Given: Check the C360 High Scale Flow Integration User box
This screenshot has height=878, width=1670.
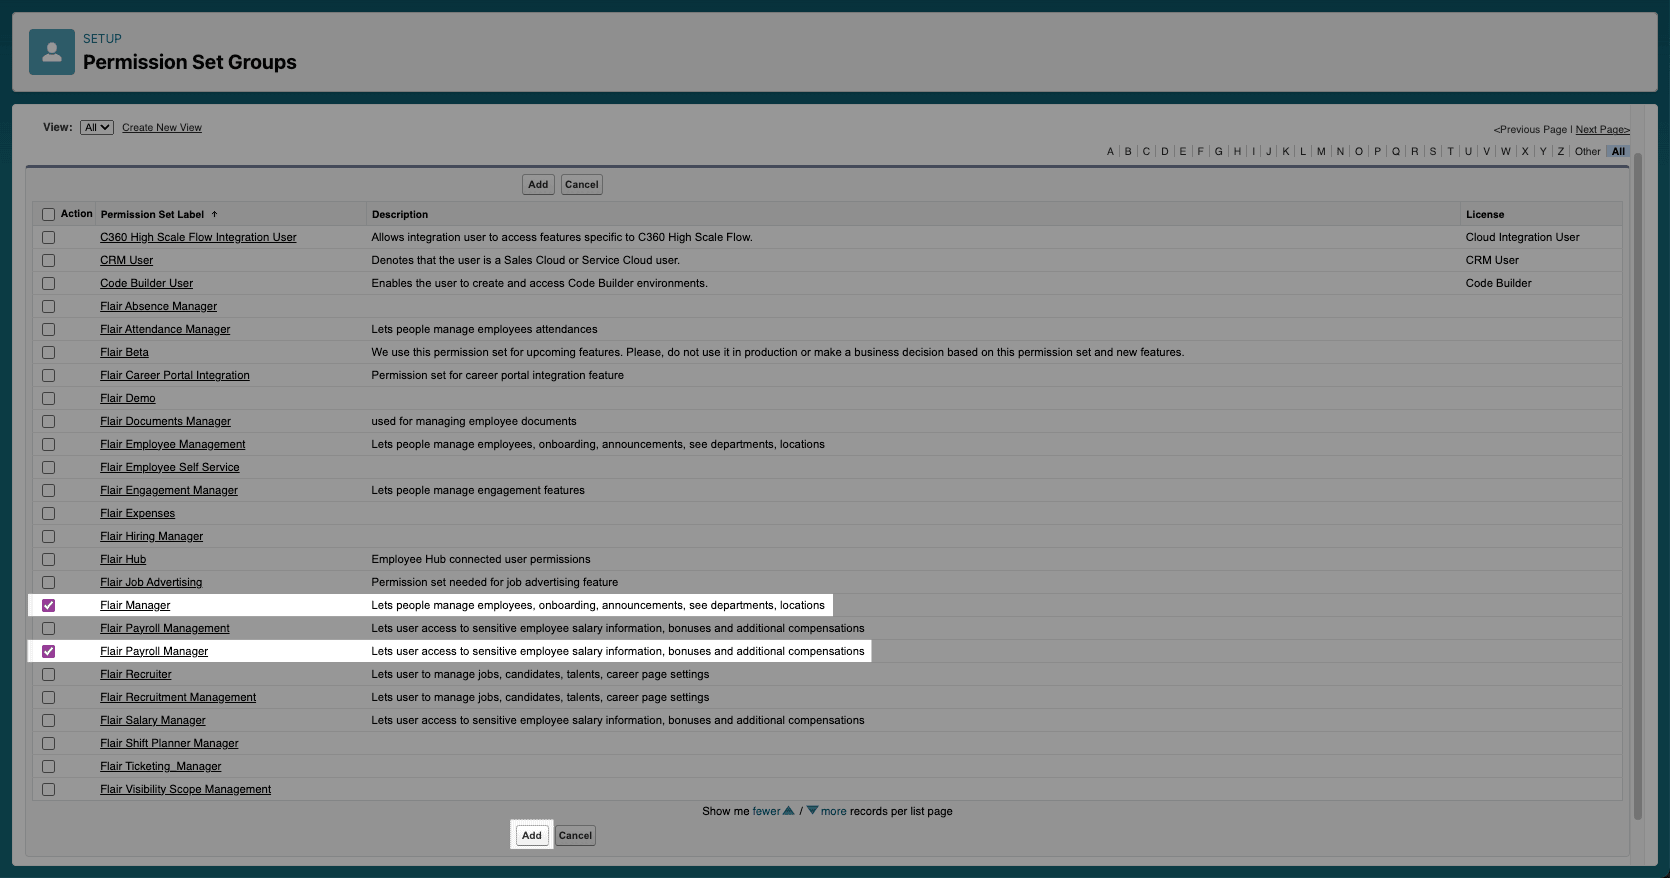Looking at the screenshot, I should tap(48, 237).
